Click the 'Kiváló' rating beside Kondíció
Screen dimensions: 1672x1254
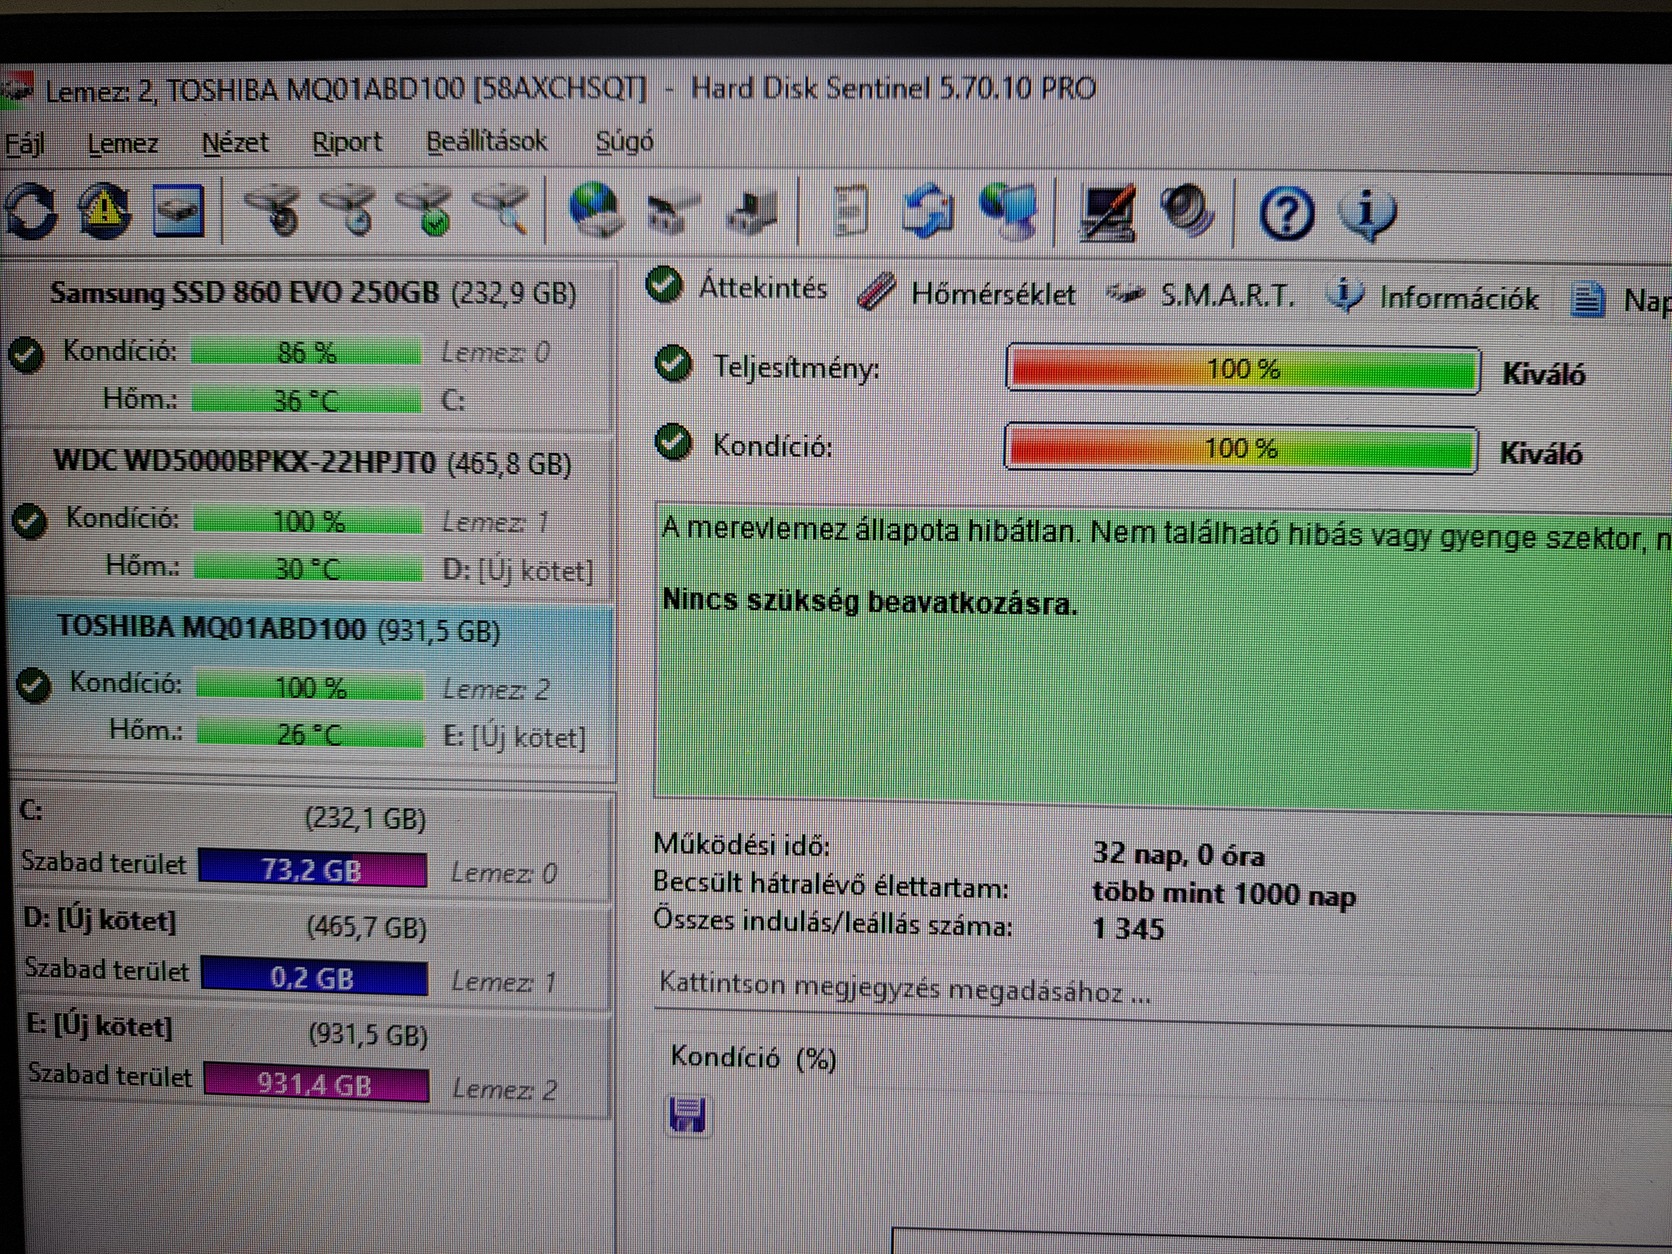(1541, 454)
